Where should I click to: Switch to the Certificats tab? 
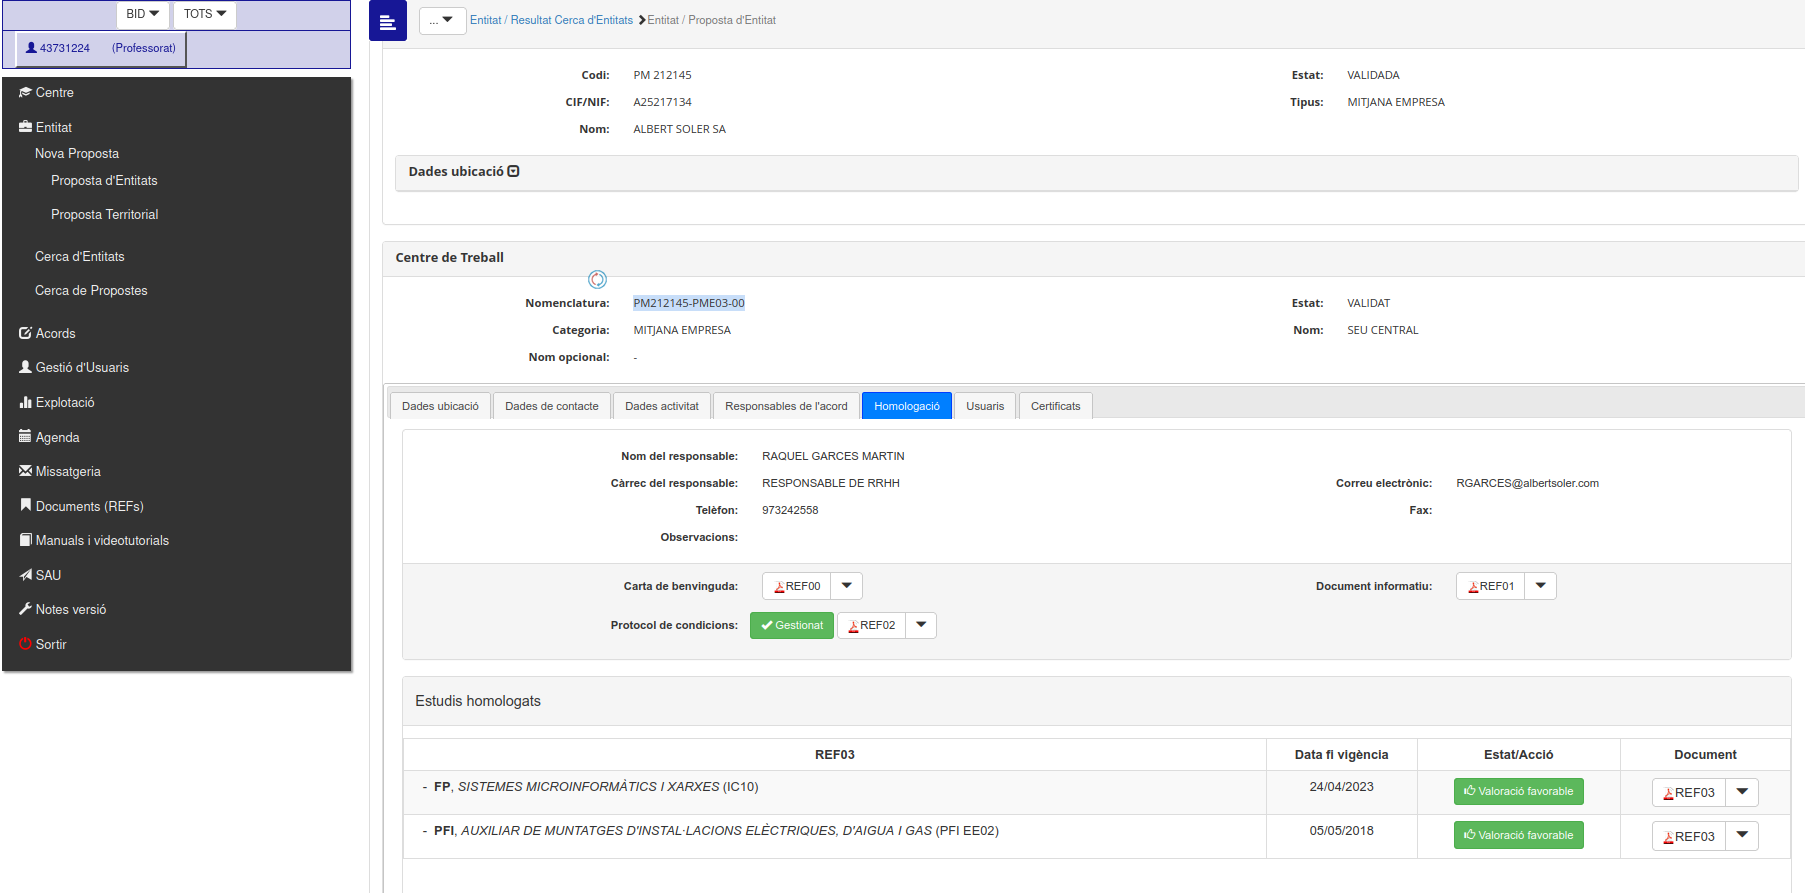(x=1056, y=406)
